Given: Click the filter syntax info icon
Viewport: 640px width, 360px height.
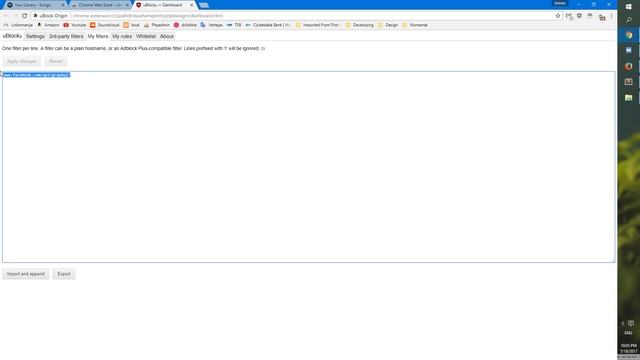Looking at the screenshot, I should click(x=263, y=49).
